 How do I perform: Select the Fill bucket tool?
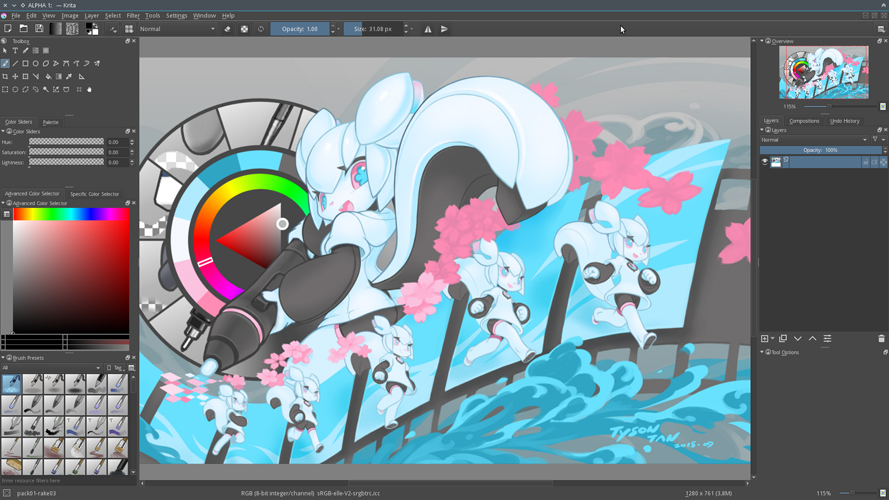click(x=48, y=76)
